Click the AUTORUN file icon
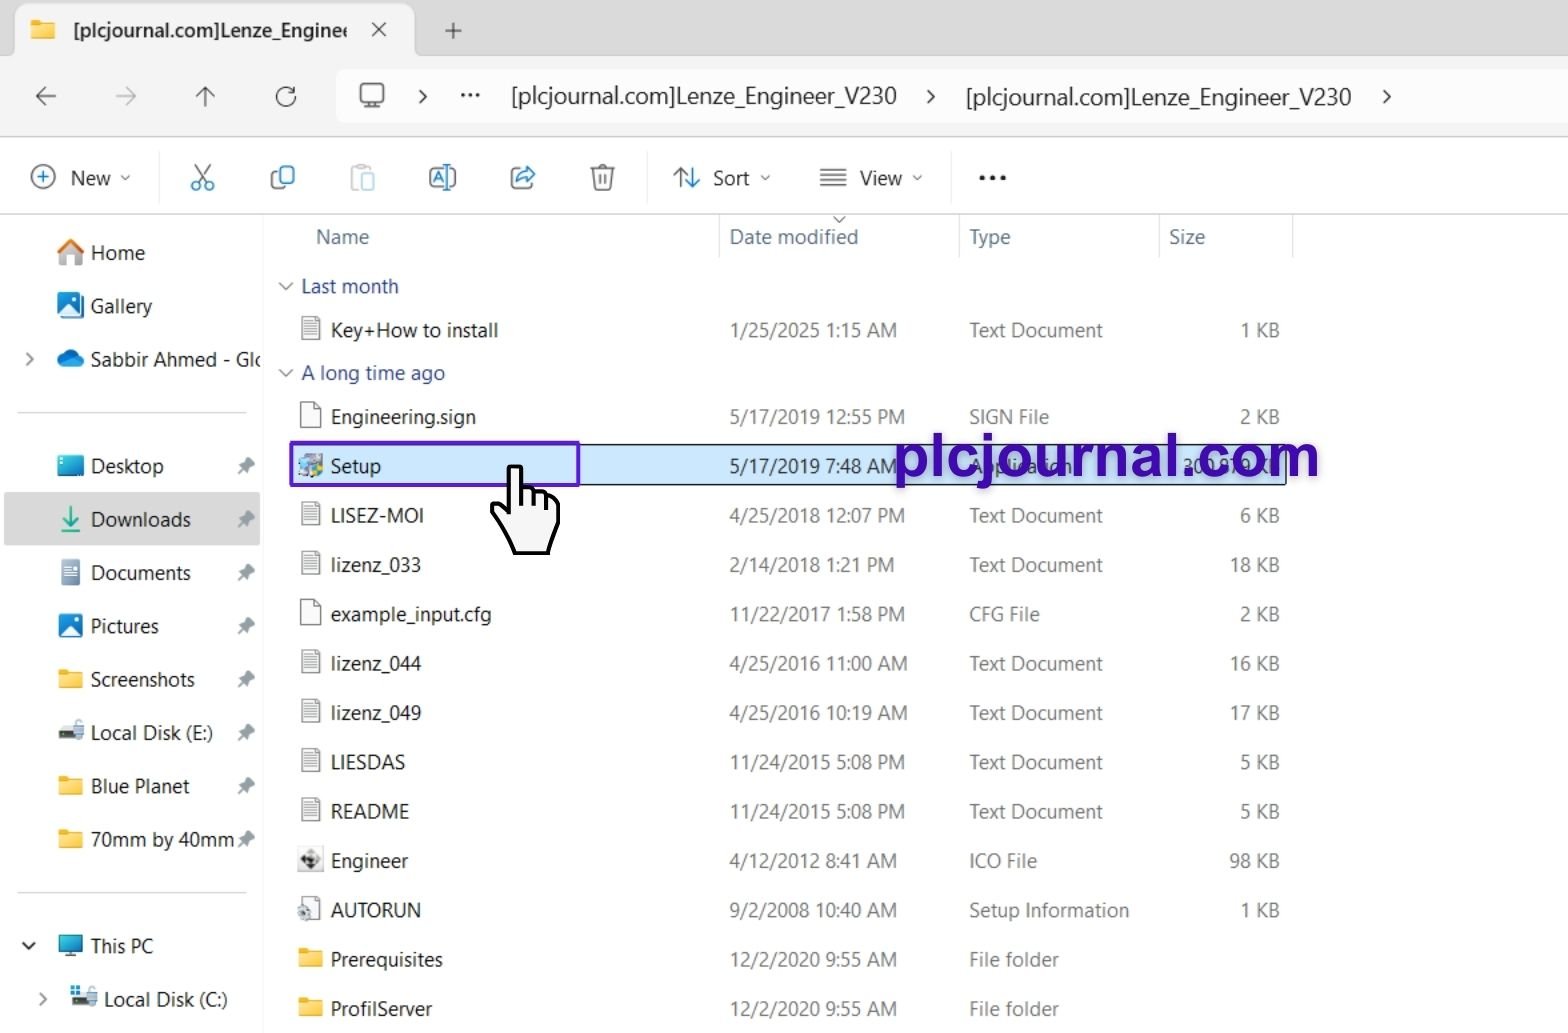Image resolution: width=1568 pixels, height=1033 pixels. 309,910
